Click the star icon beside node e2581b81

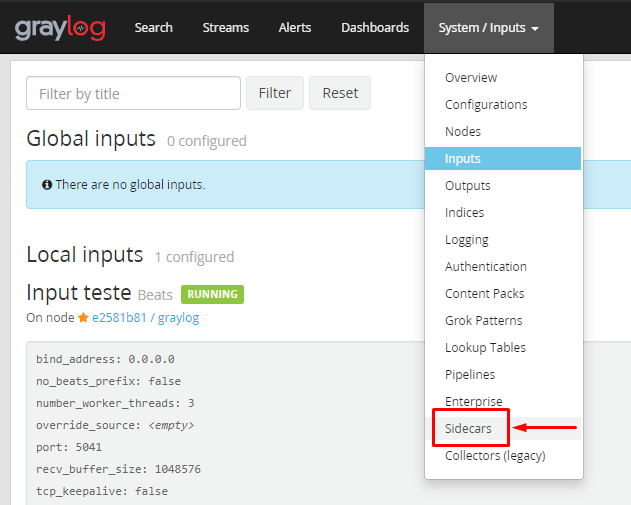tap(84, 317)
